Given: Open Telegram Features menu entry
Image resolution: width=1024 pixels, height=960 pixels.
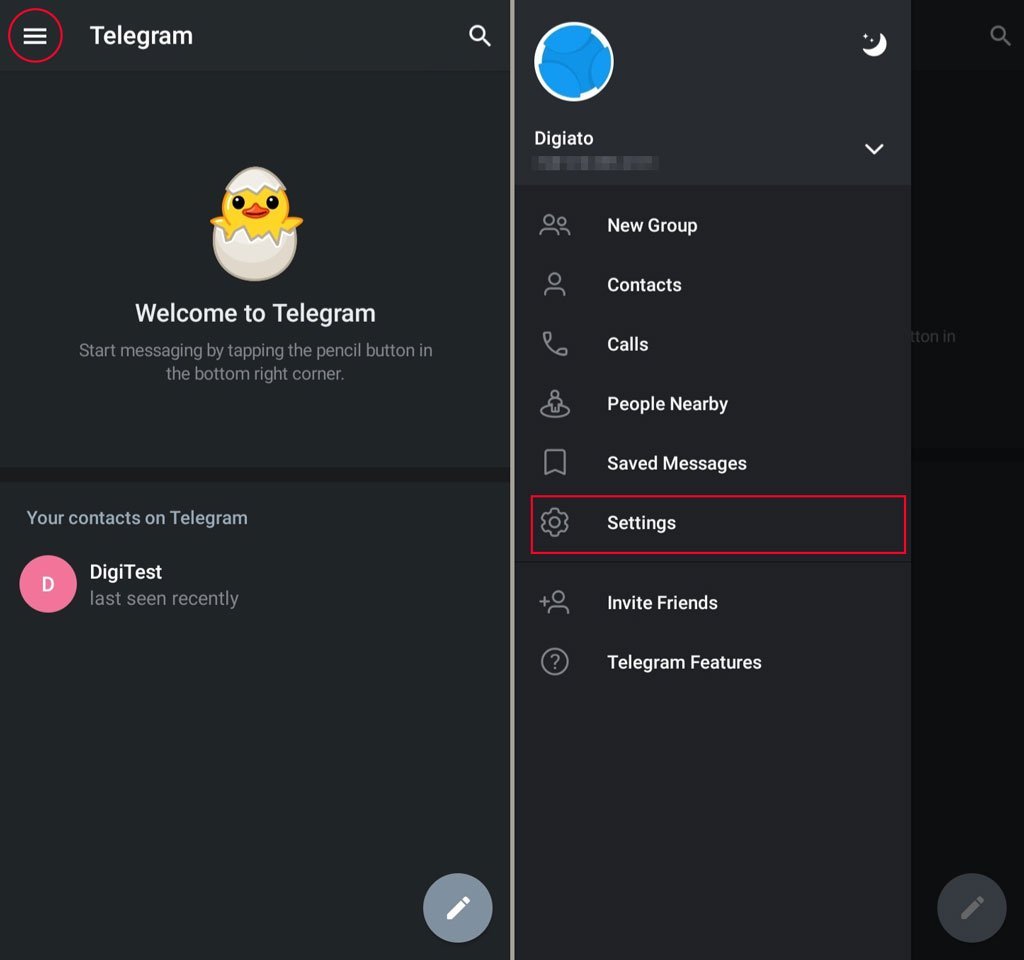Looking at the screenshot, I should (x=712, y=662).
